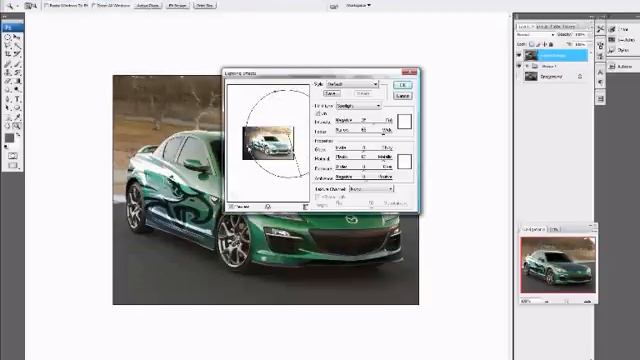Add a new light with the bulb icon
Image resolution: width=640 pixels, height=360 pixels.
pyautogui.click(x=268, y=207)
